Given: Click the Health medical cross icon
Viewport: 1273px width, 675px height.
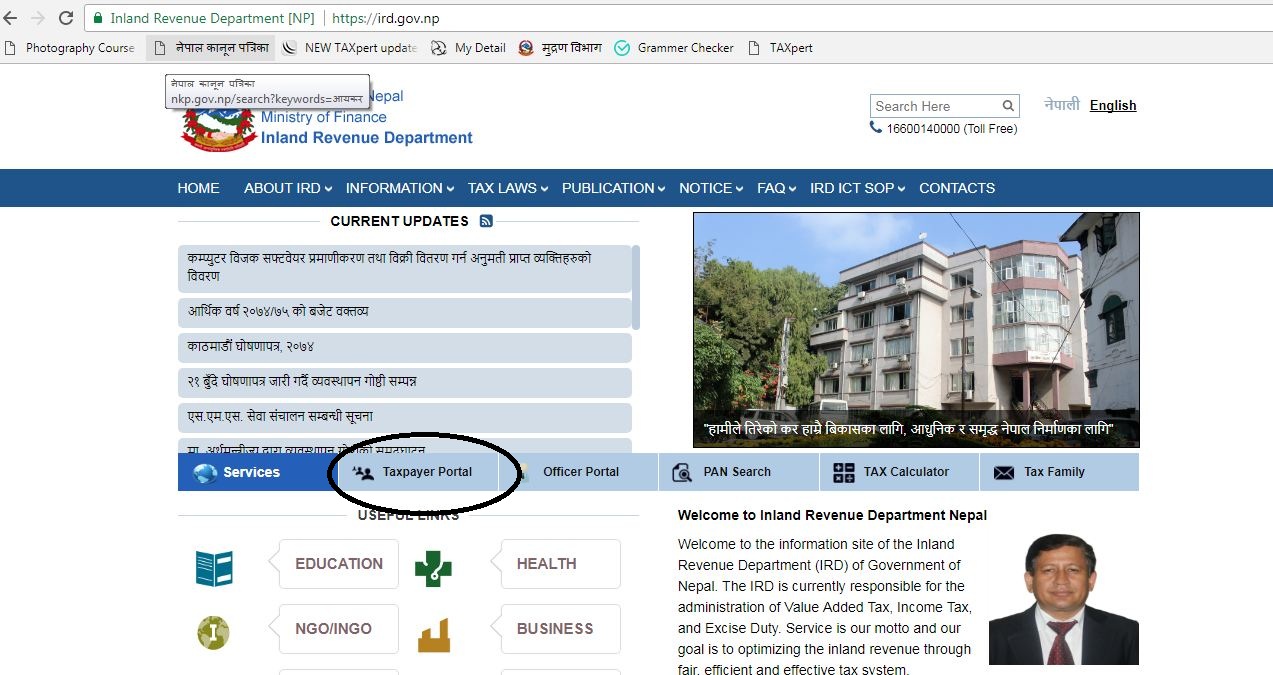Looking at the screenshot, I should (433, 567).
